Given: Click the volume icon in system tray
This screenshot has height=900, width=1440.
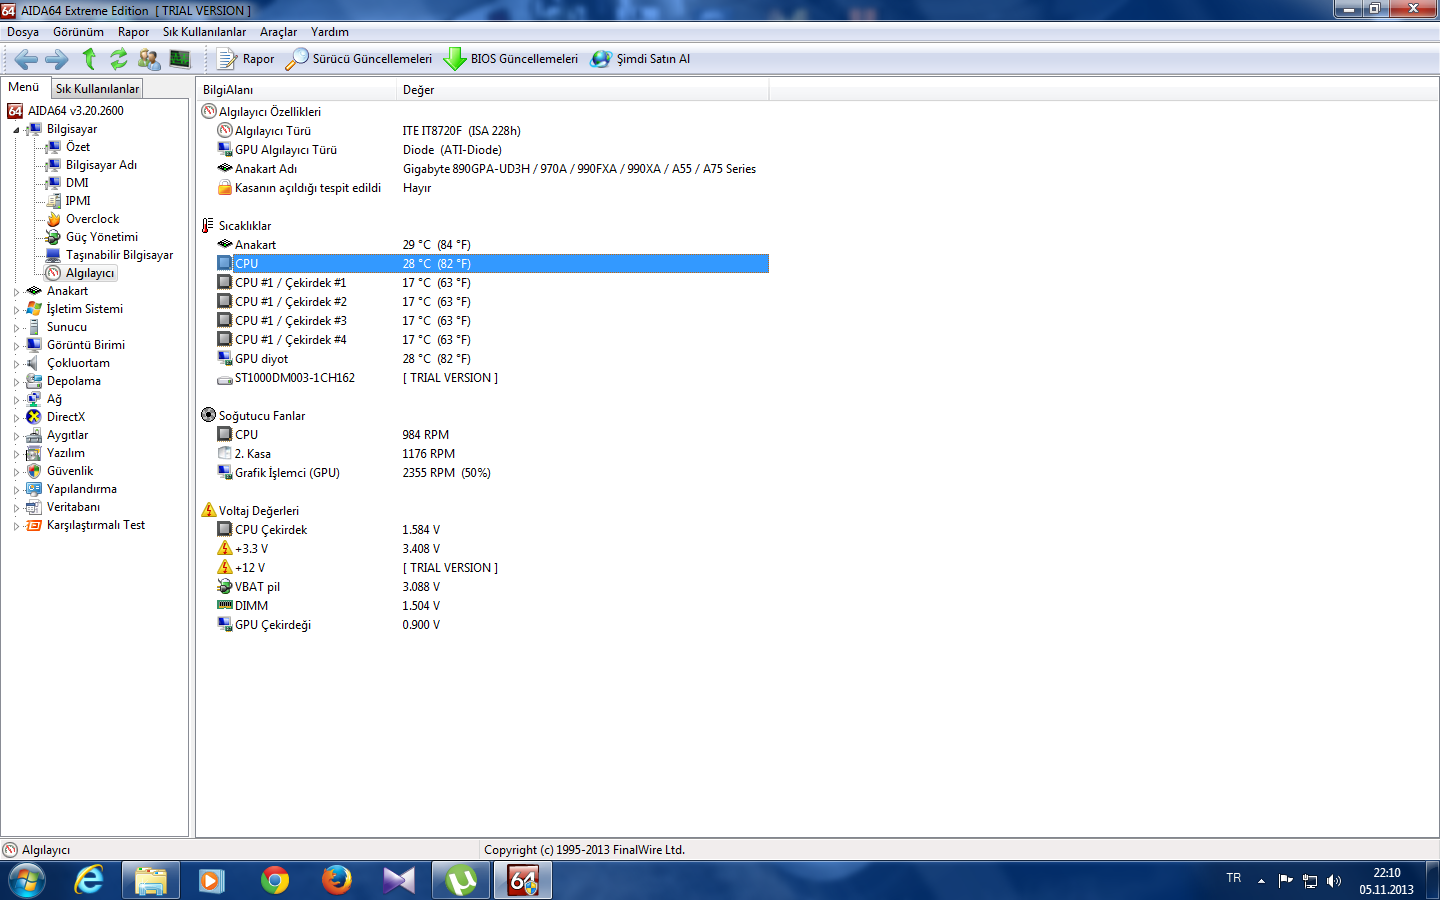Looking at the screenshot, I should coord(1334,881).
